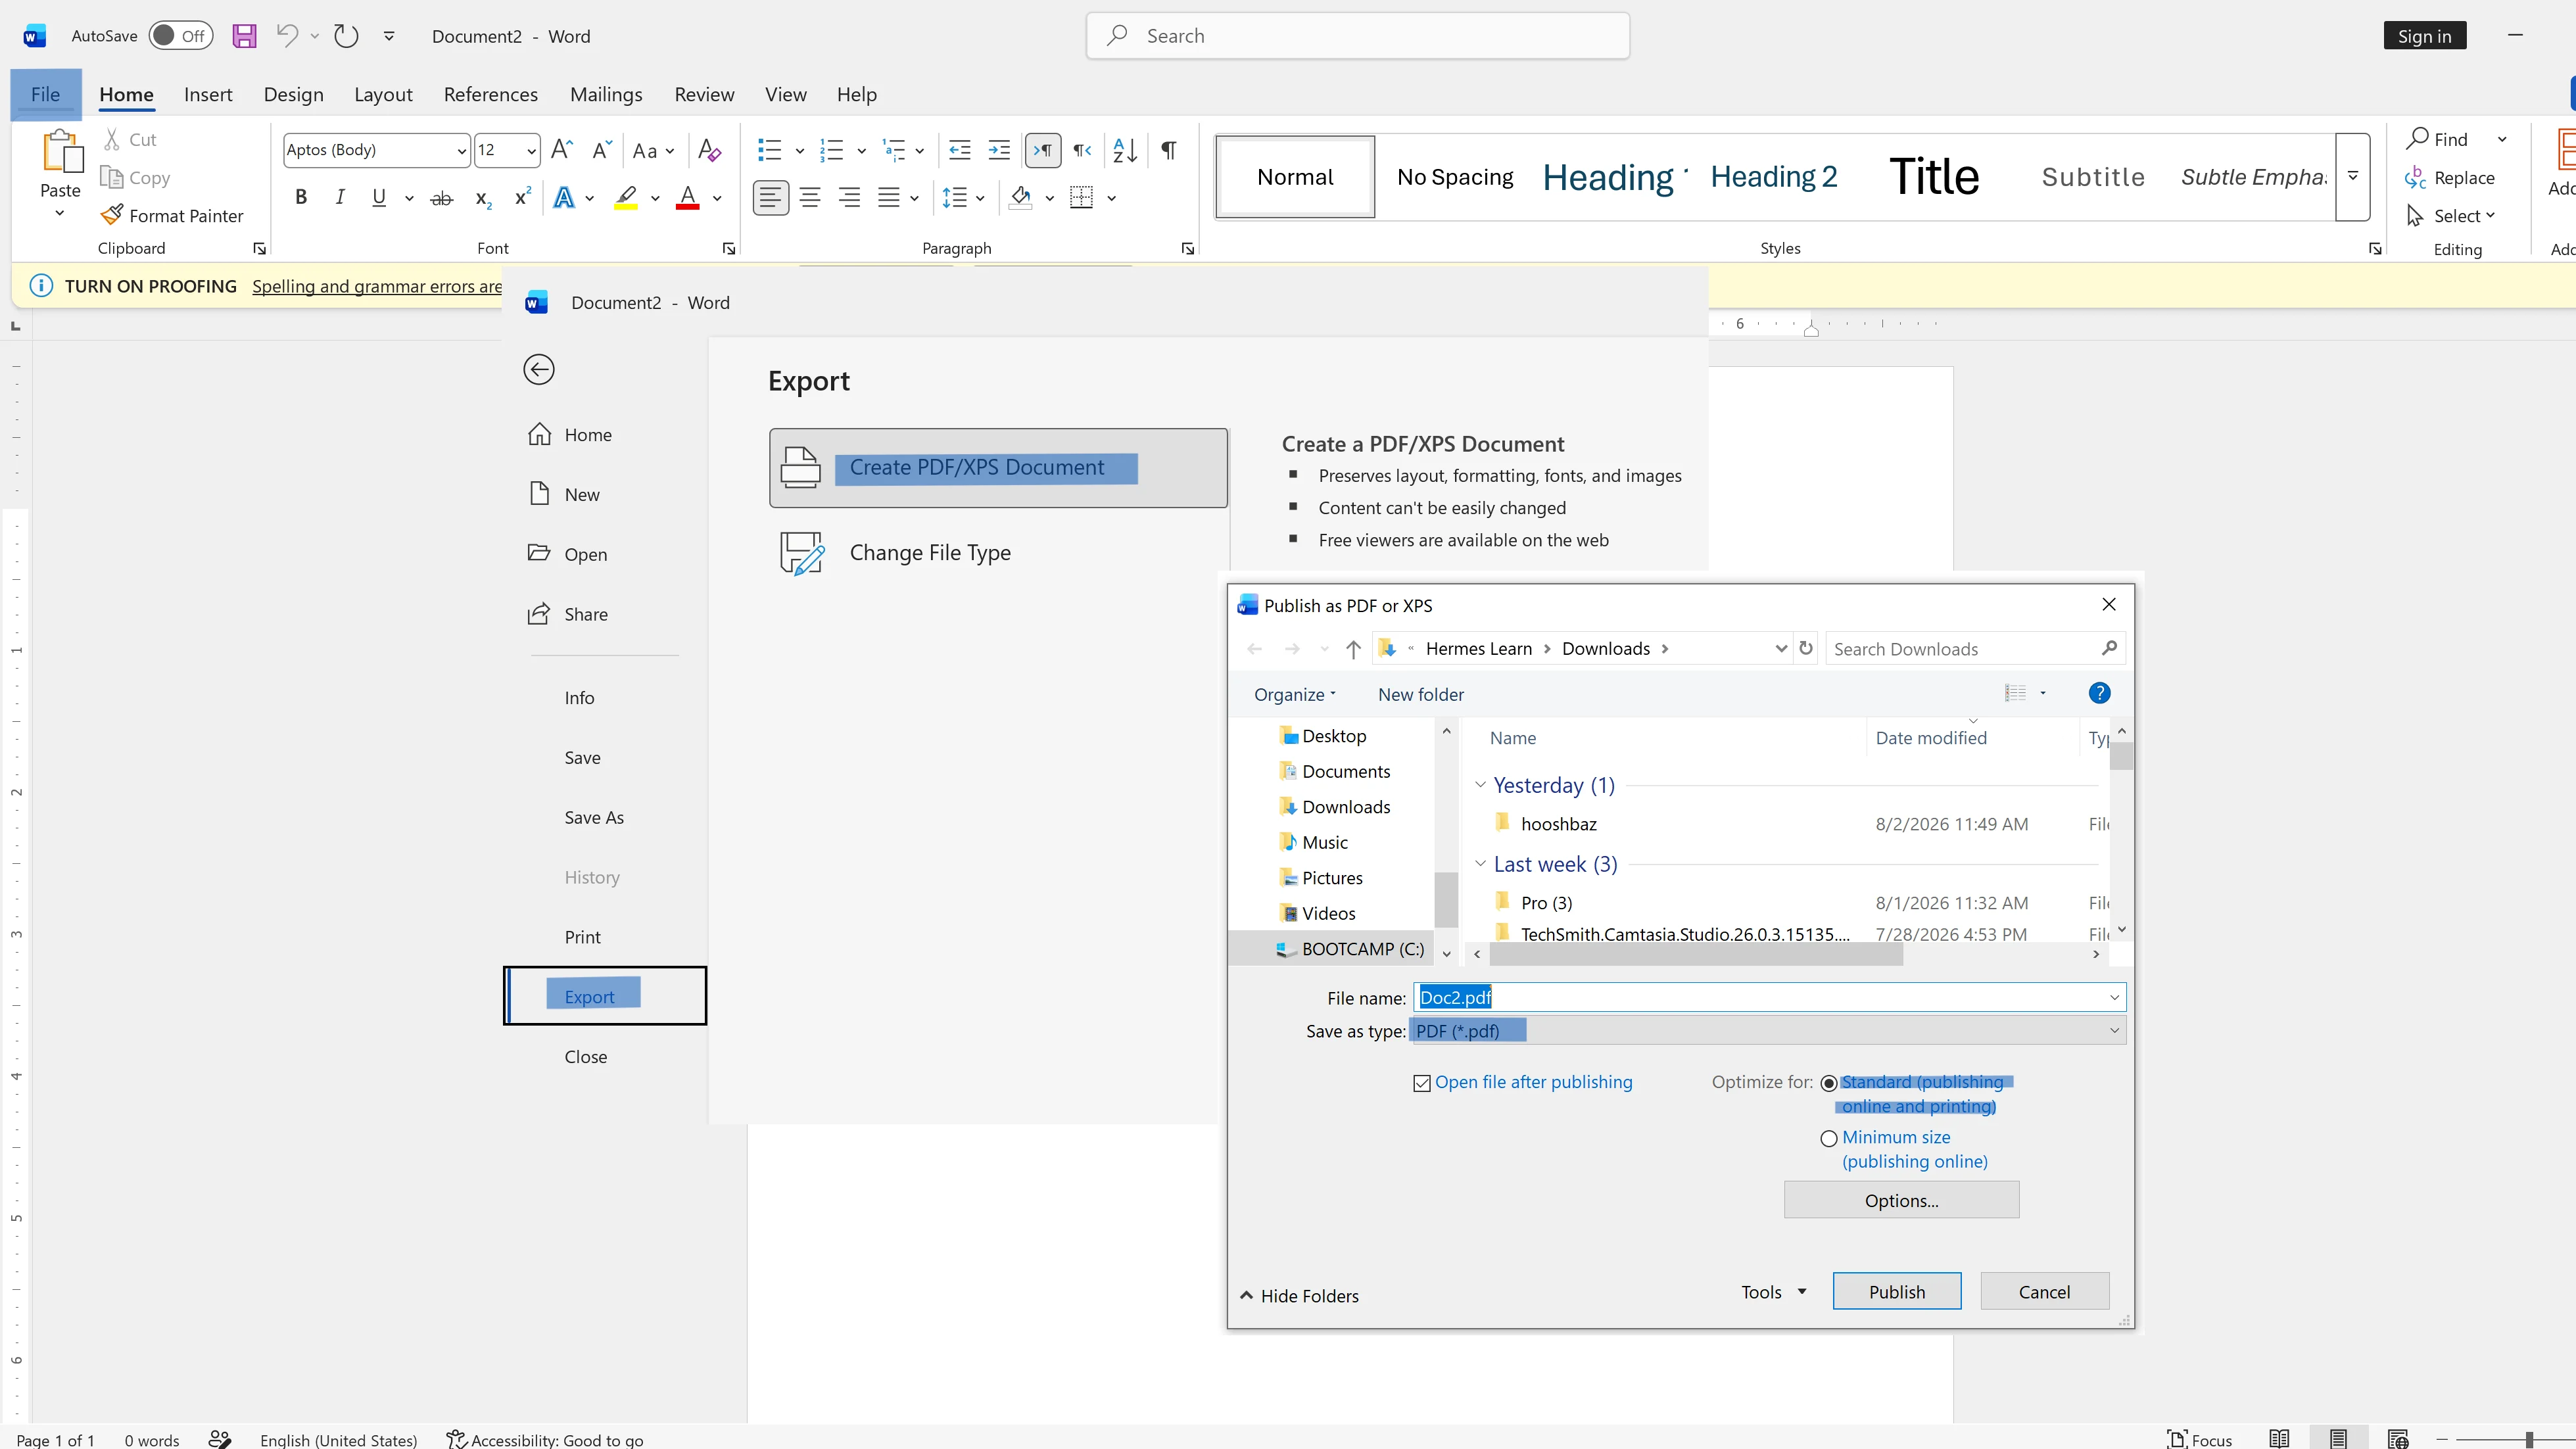Open PDF Options button
The image size is (2576, 1449).
1901,1200
